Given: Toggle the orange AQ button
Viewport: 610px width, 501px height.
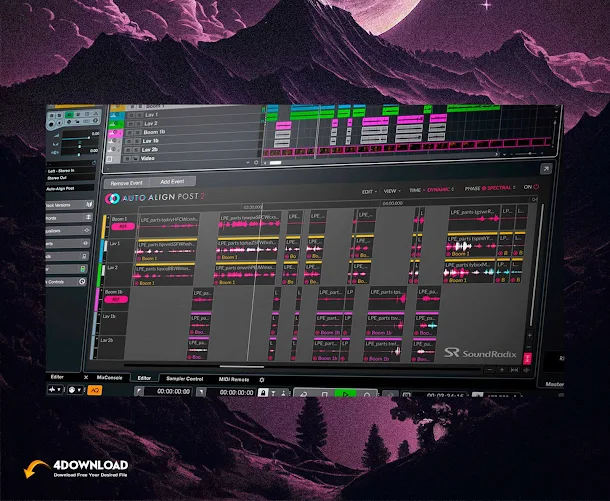Looking at the screenshot, I should pyautogui.click(x=95, y=390).
